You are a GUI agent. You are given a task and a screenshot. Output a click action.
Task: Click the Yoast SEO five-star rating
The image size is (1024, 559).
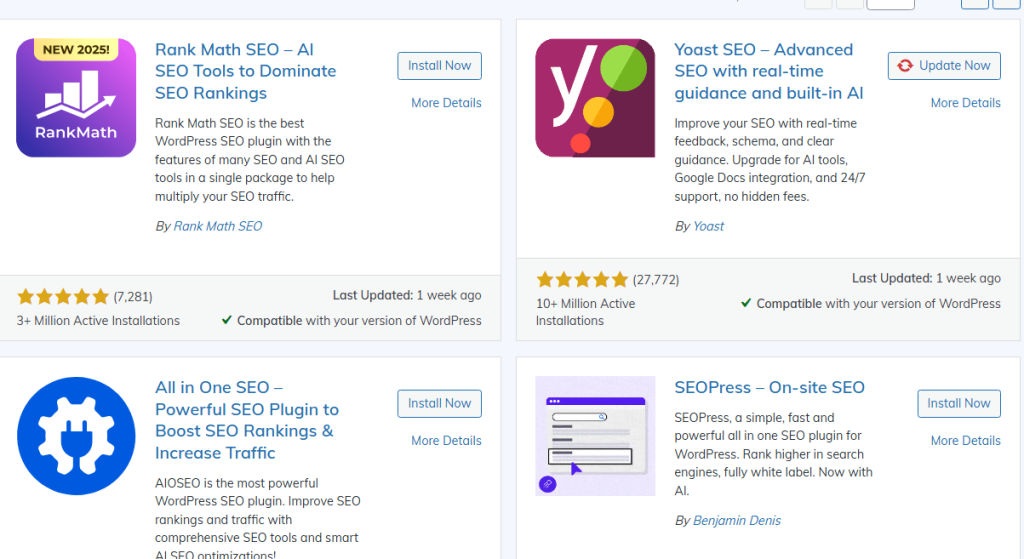(582, 280)
